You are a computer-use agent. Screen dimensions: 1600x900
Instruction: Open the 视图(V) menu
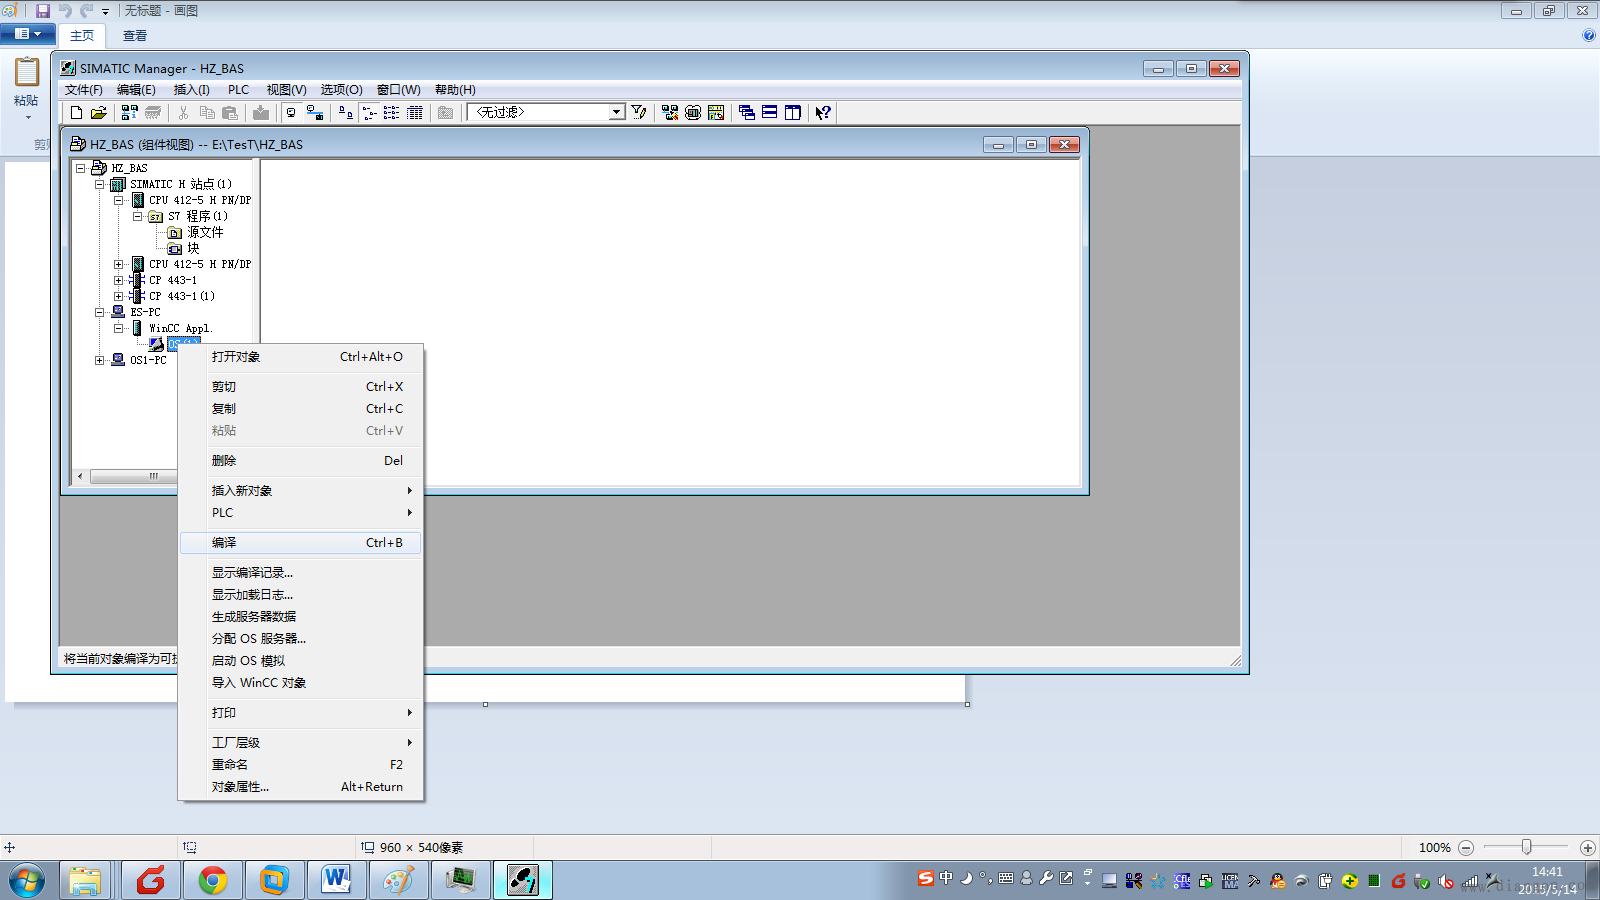point(286,90)
